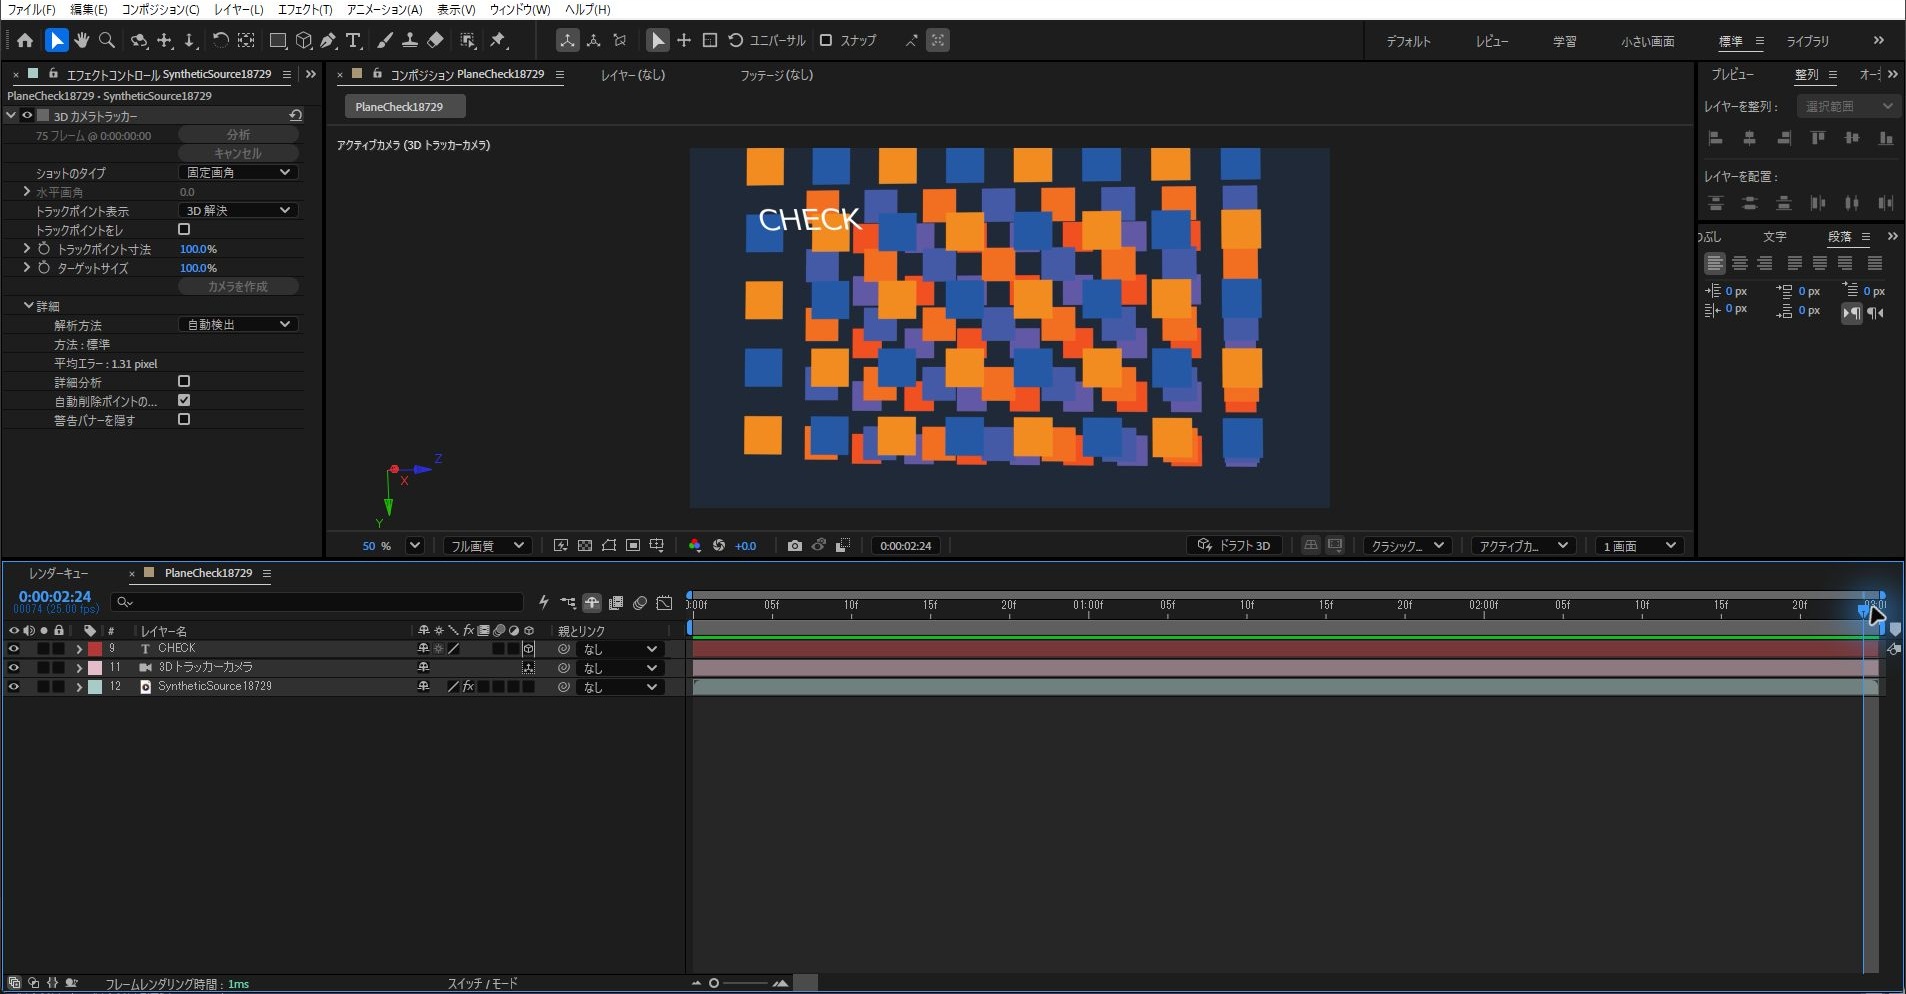Open the 解析方法 自動検出 dropdown
This screenshot has width=1906, height=994.
click(x=238, y=325)
